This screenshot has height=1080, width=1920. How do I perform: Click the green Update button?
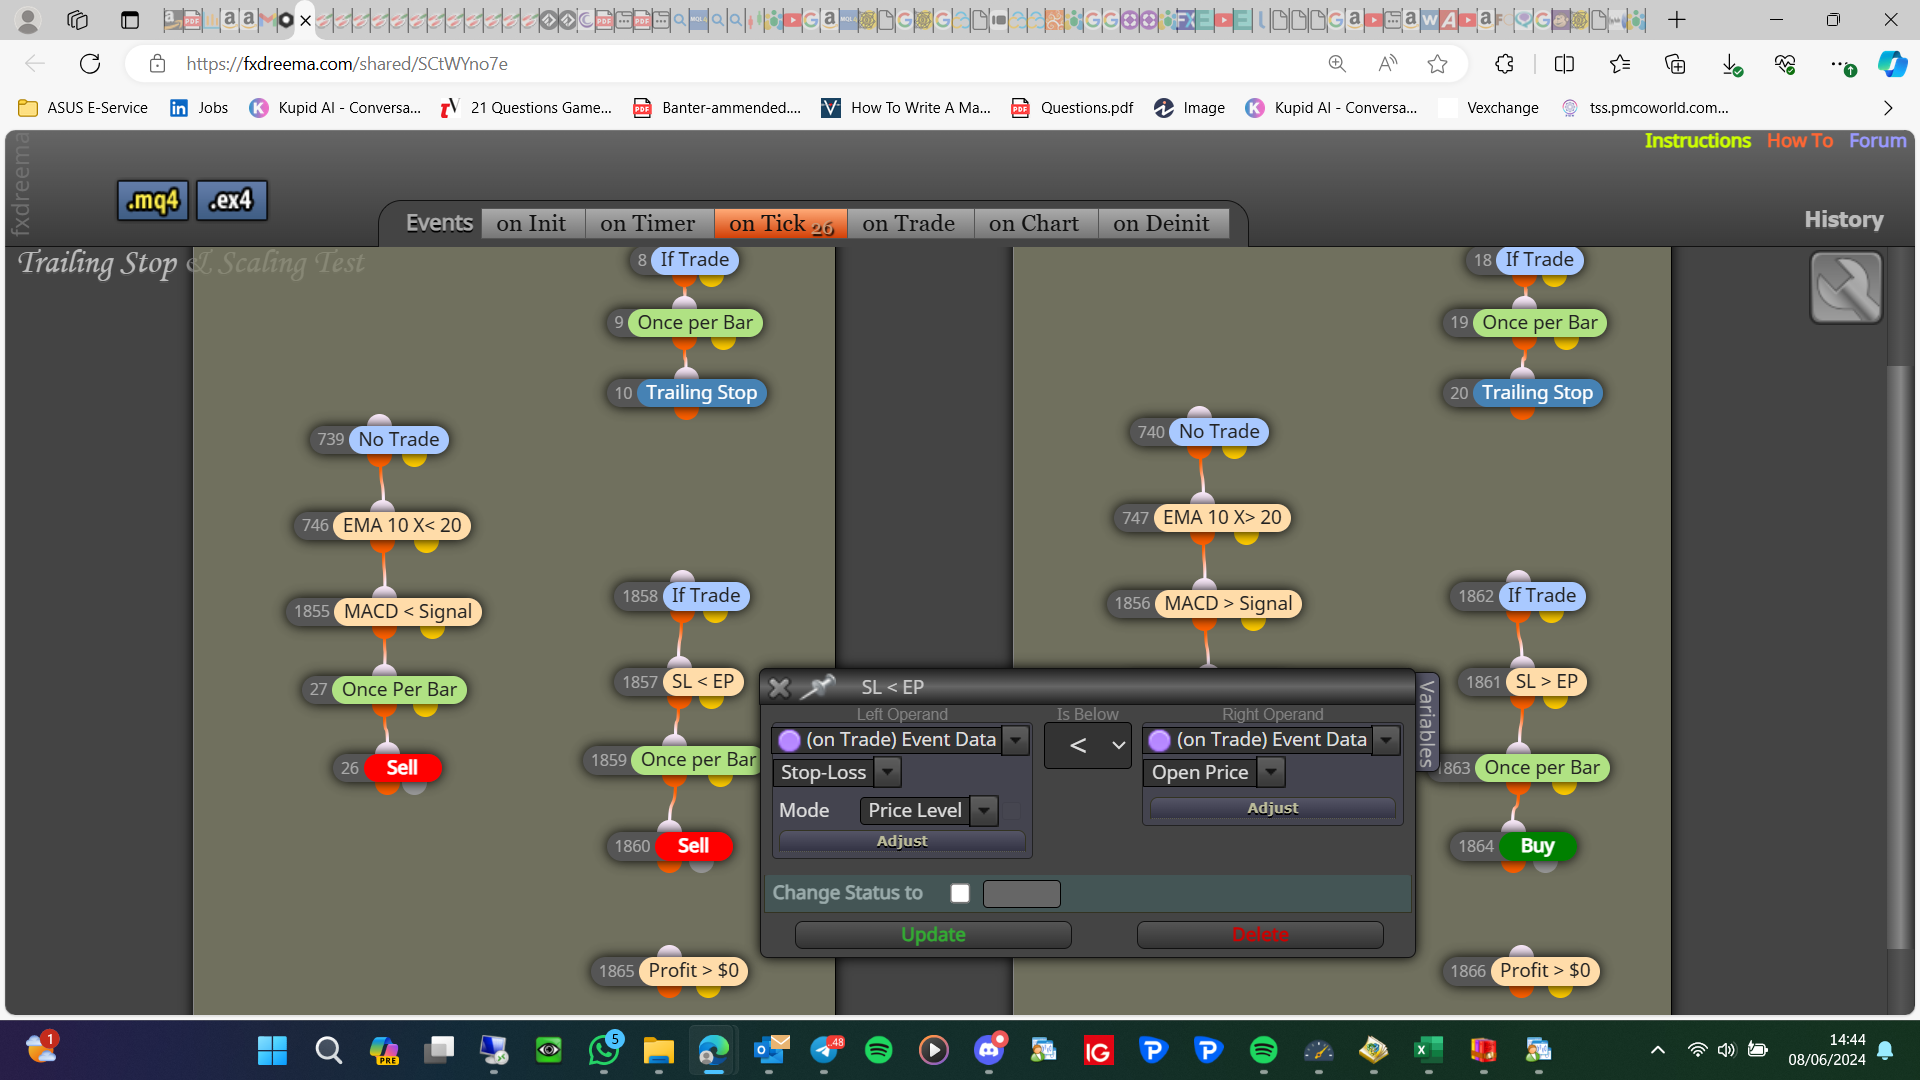933,935
